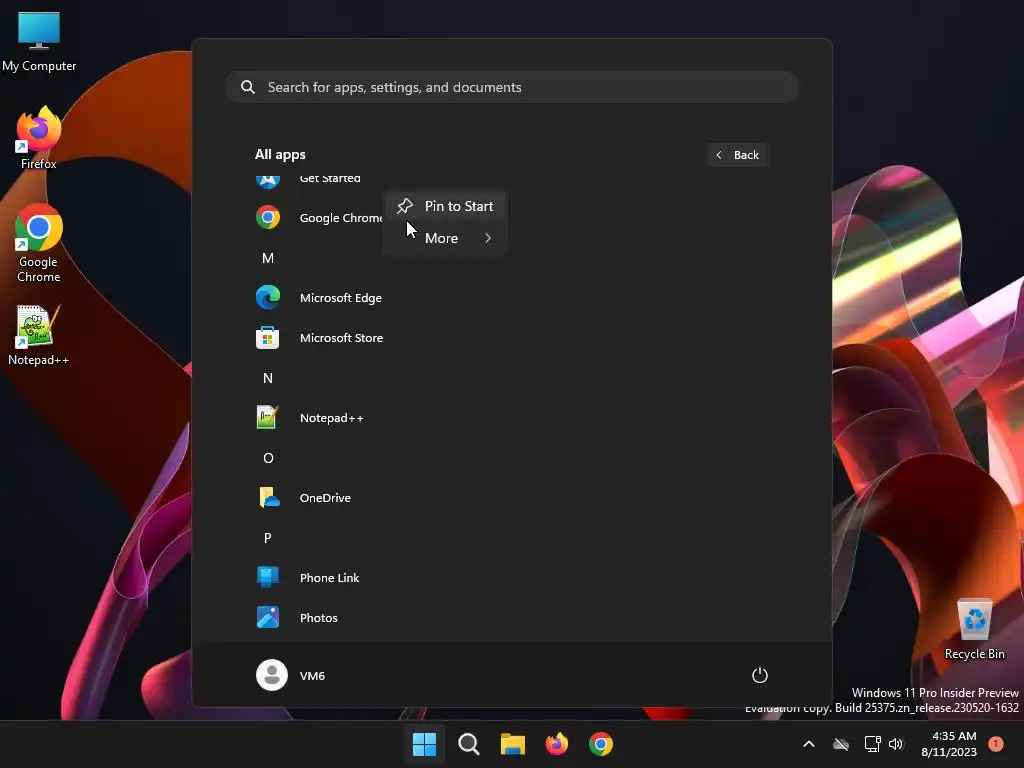Click the All apps heading text

click(280, 155)
